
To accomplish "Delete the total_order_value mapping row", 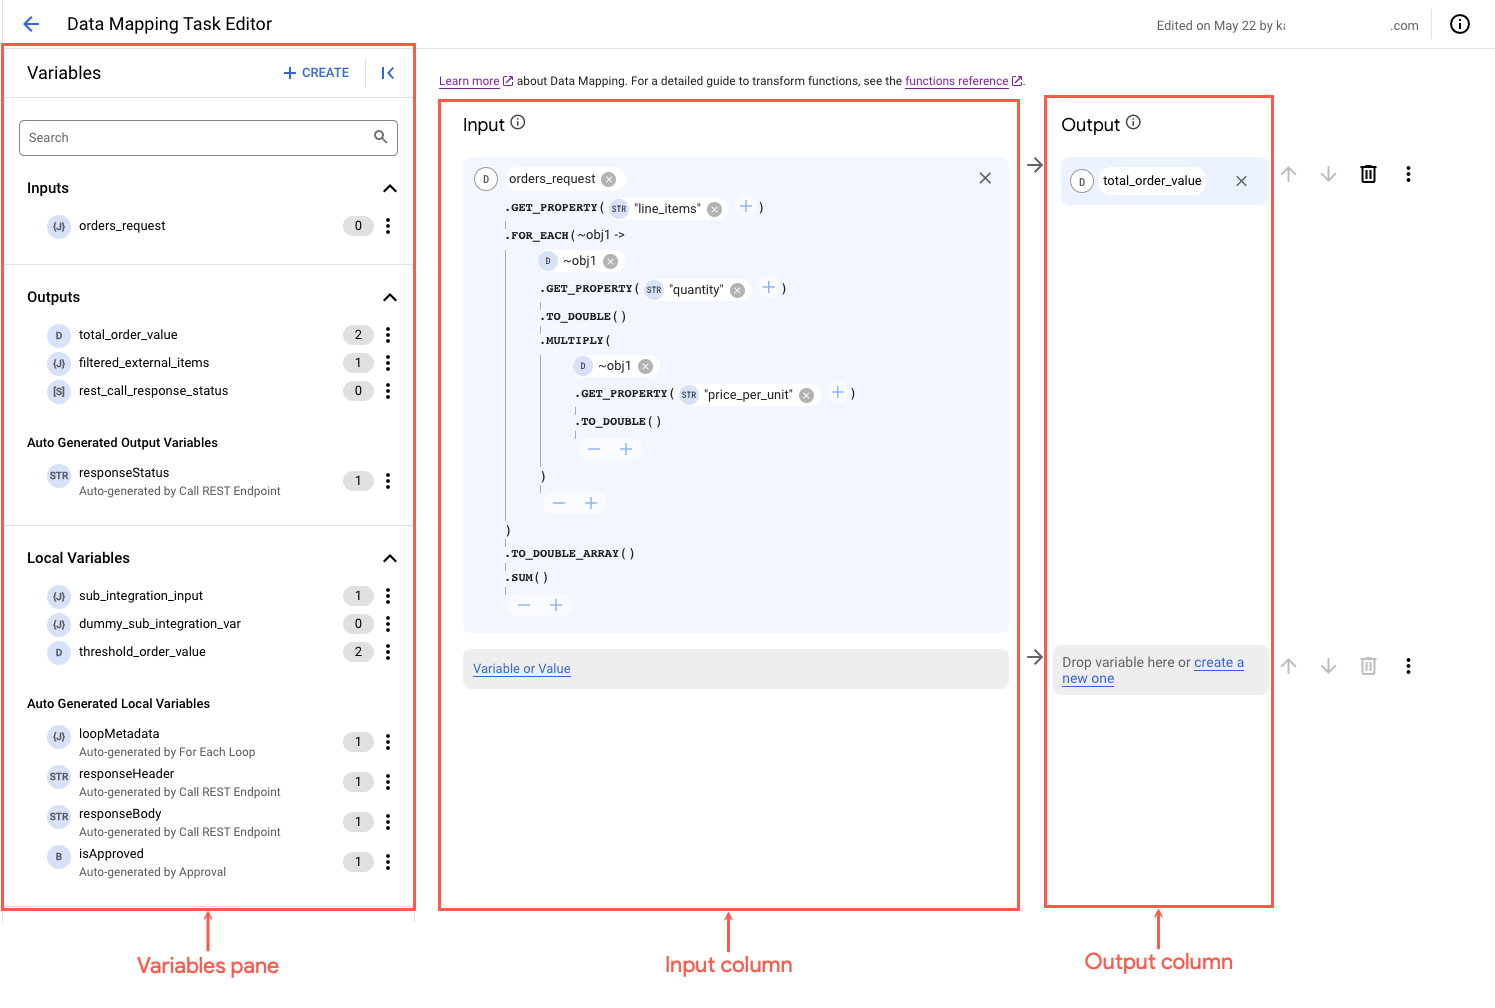I will click(1367, 173).
